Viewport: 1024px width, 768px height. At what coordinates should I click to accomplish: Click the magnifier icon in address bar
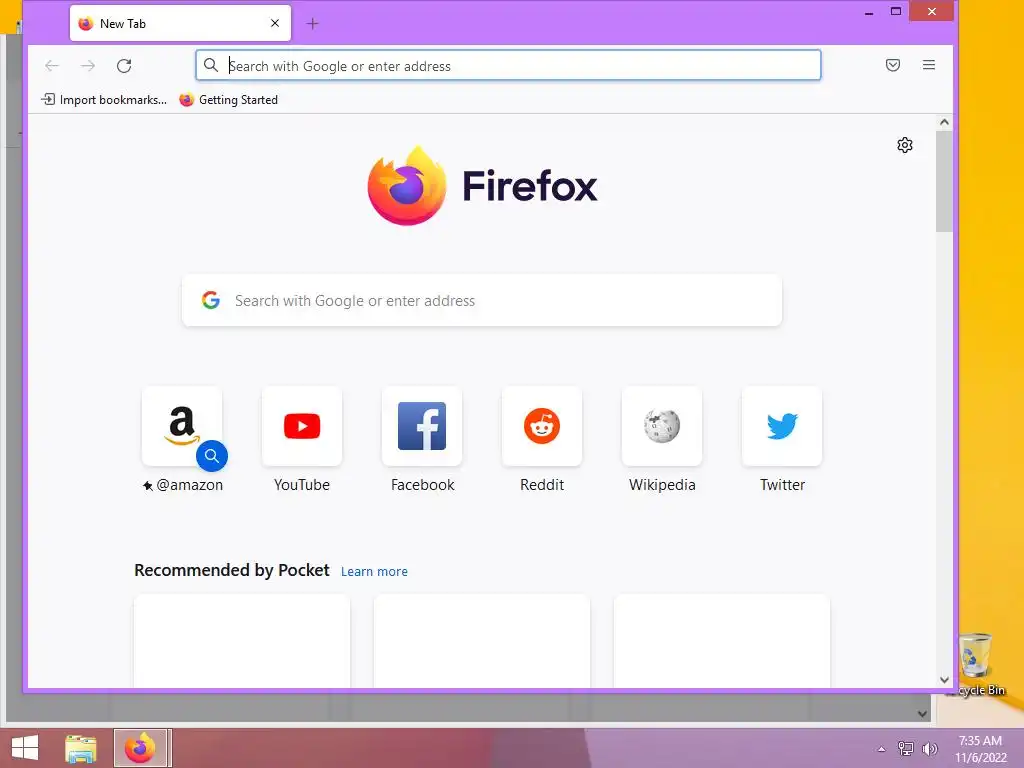(x=210, y=65)
